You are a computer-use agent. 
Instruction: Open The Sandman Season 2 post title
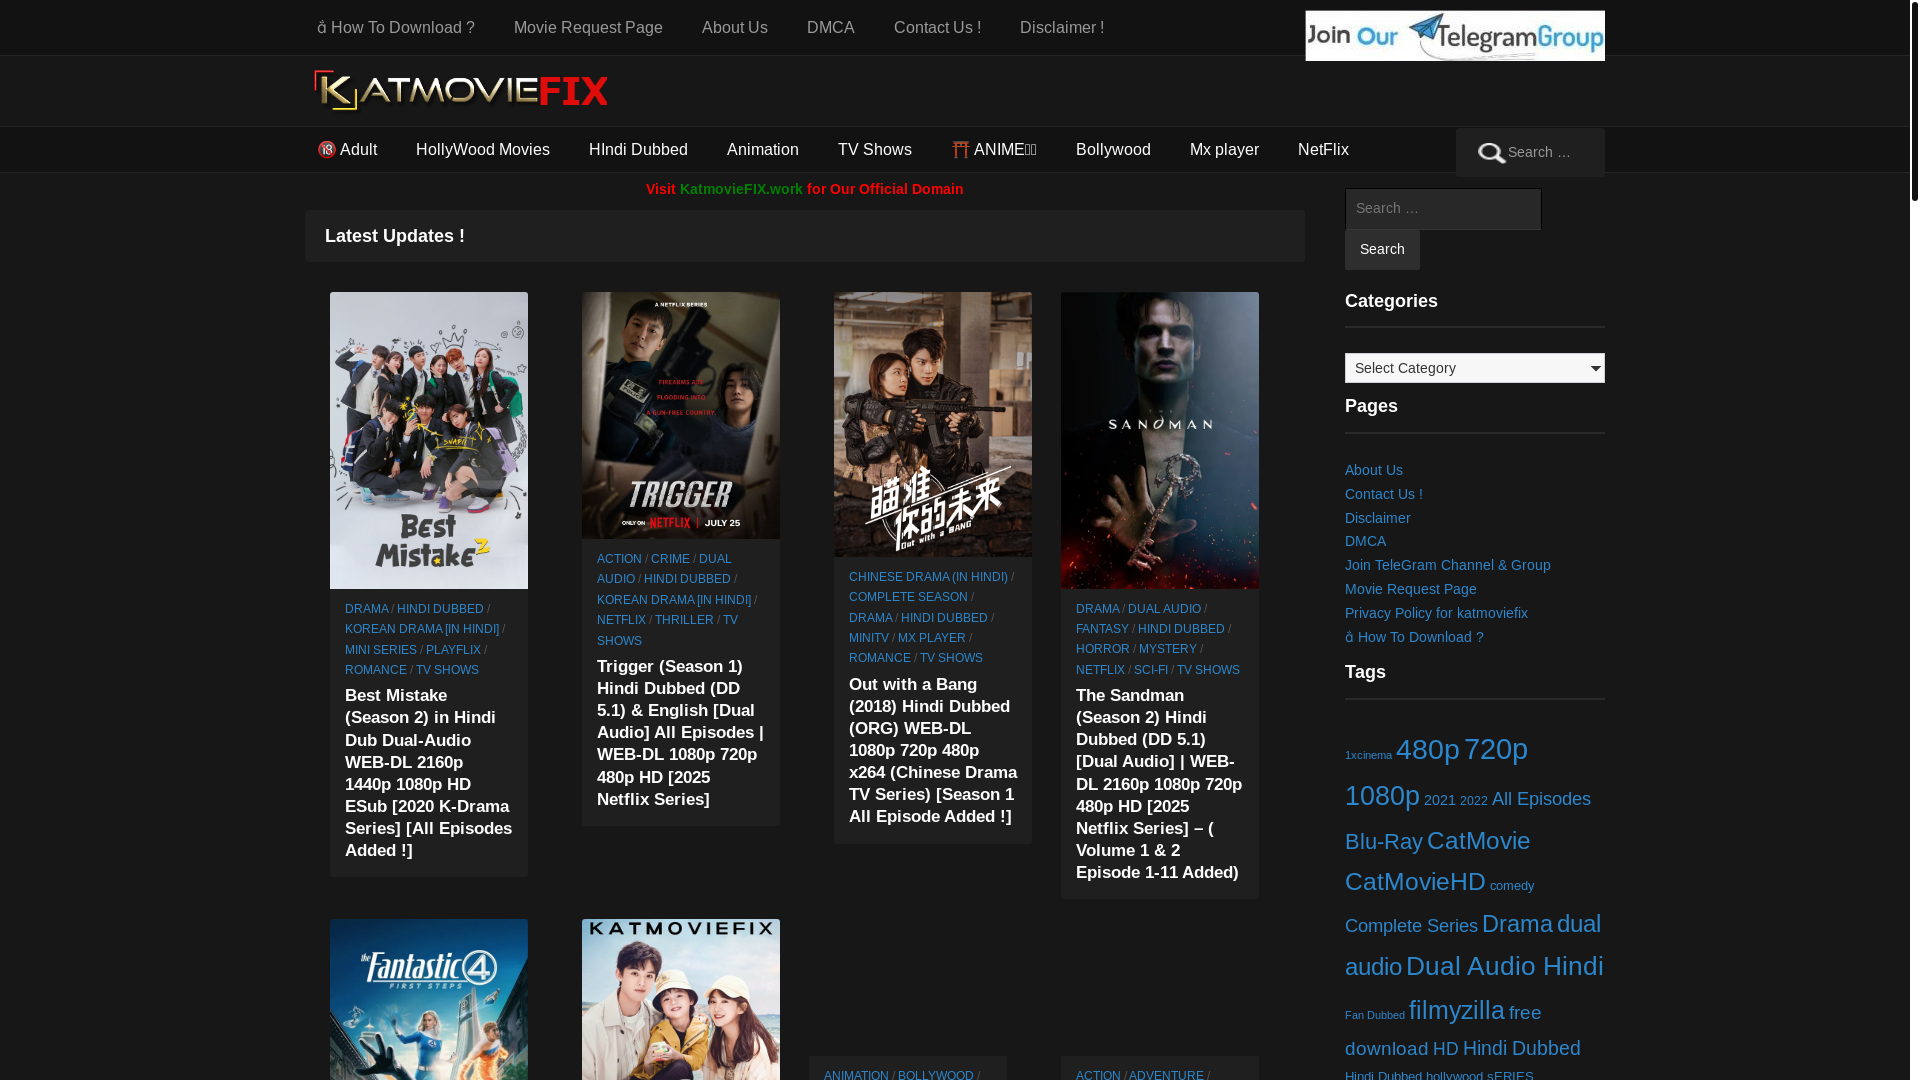tap(1159, 784)
